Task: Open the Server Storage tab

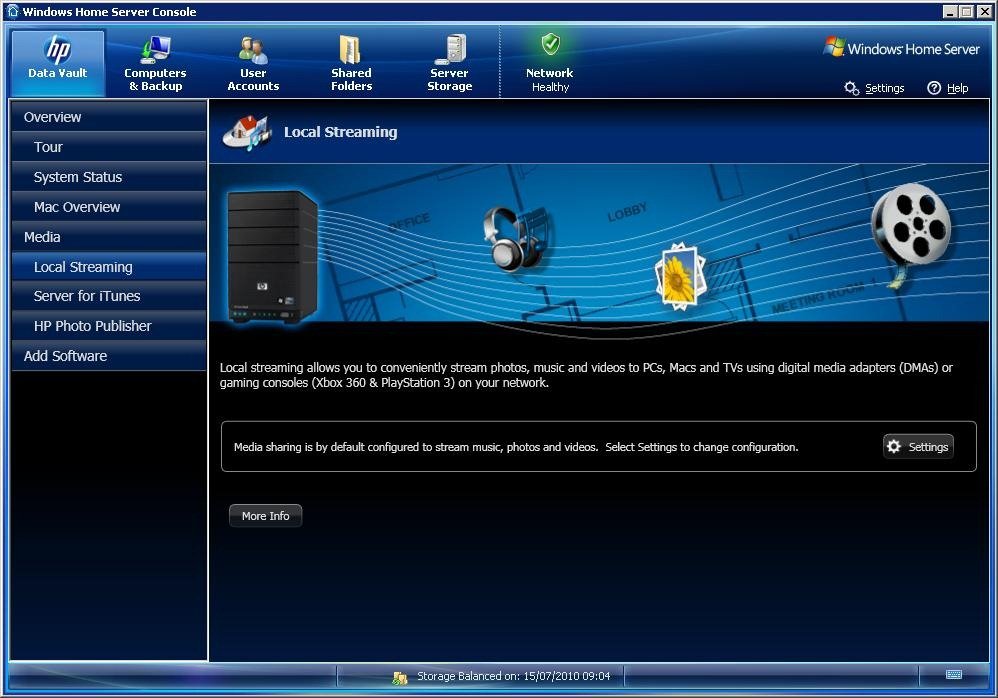Action: pyautogui.click(x=449, y=63)
